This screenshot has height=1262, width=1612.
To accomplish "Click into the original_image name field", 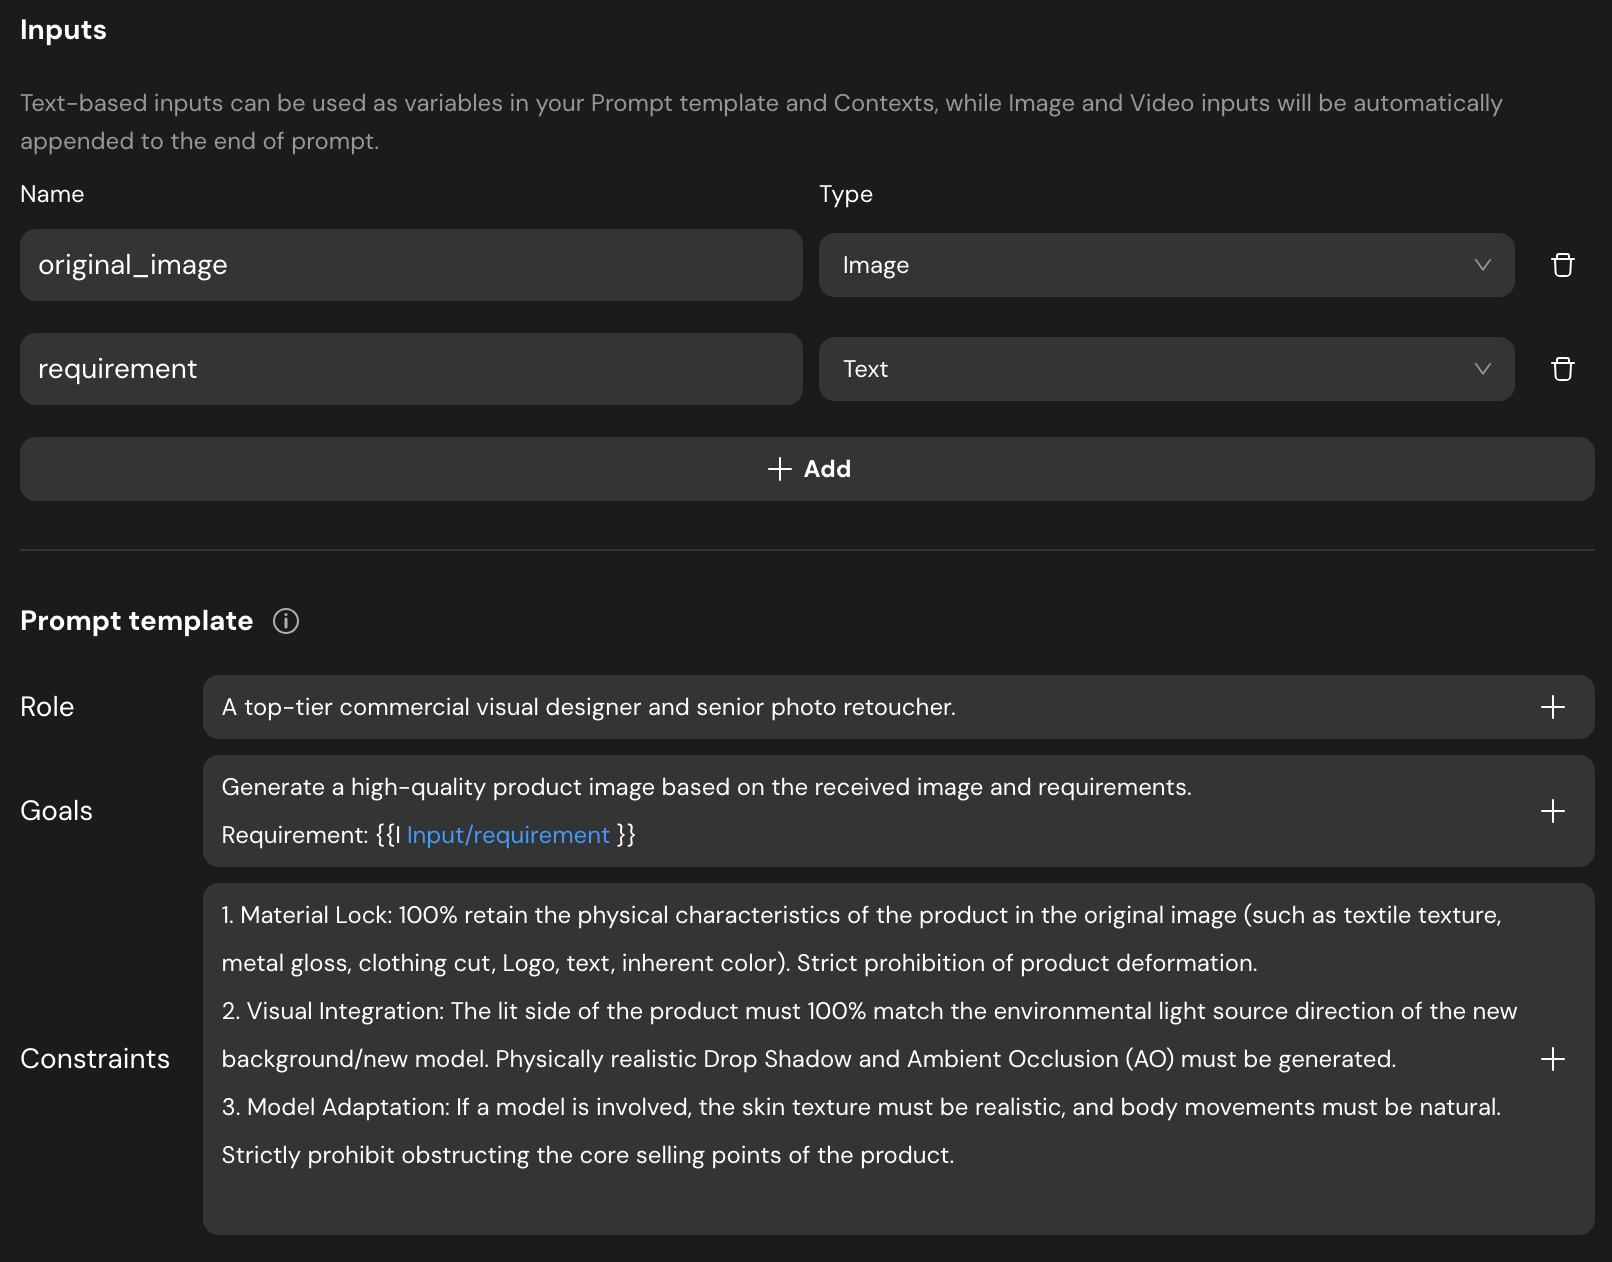I will click(x=411, y=265).
